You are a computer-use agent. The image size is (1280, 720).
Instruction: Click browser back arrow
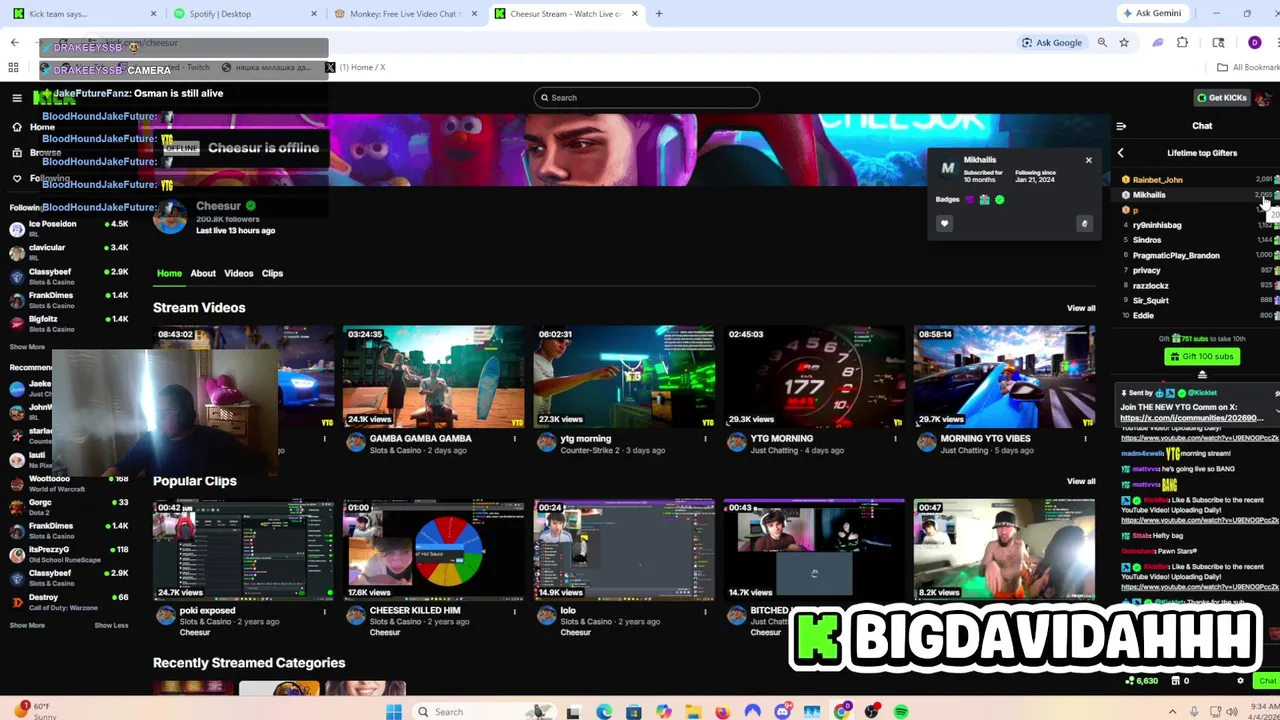click(15, 43)
